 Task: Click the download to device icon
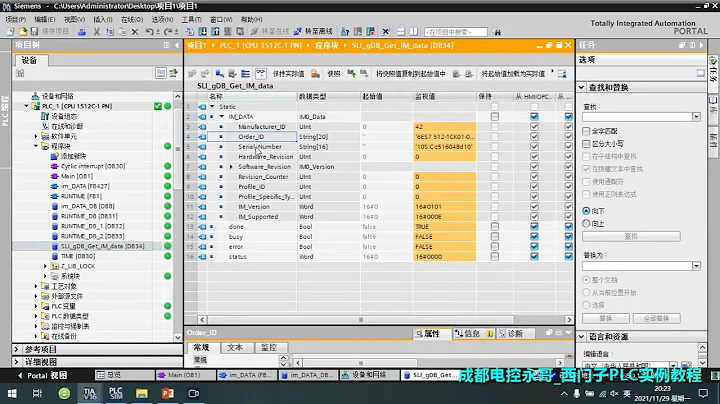click(x=202, y=32)
